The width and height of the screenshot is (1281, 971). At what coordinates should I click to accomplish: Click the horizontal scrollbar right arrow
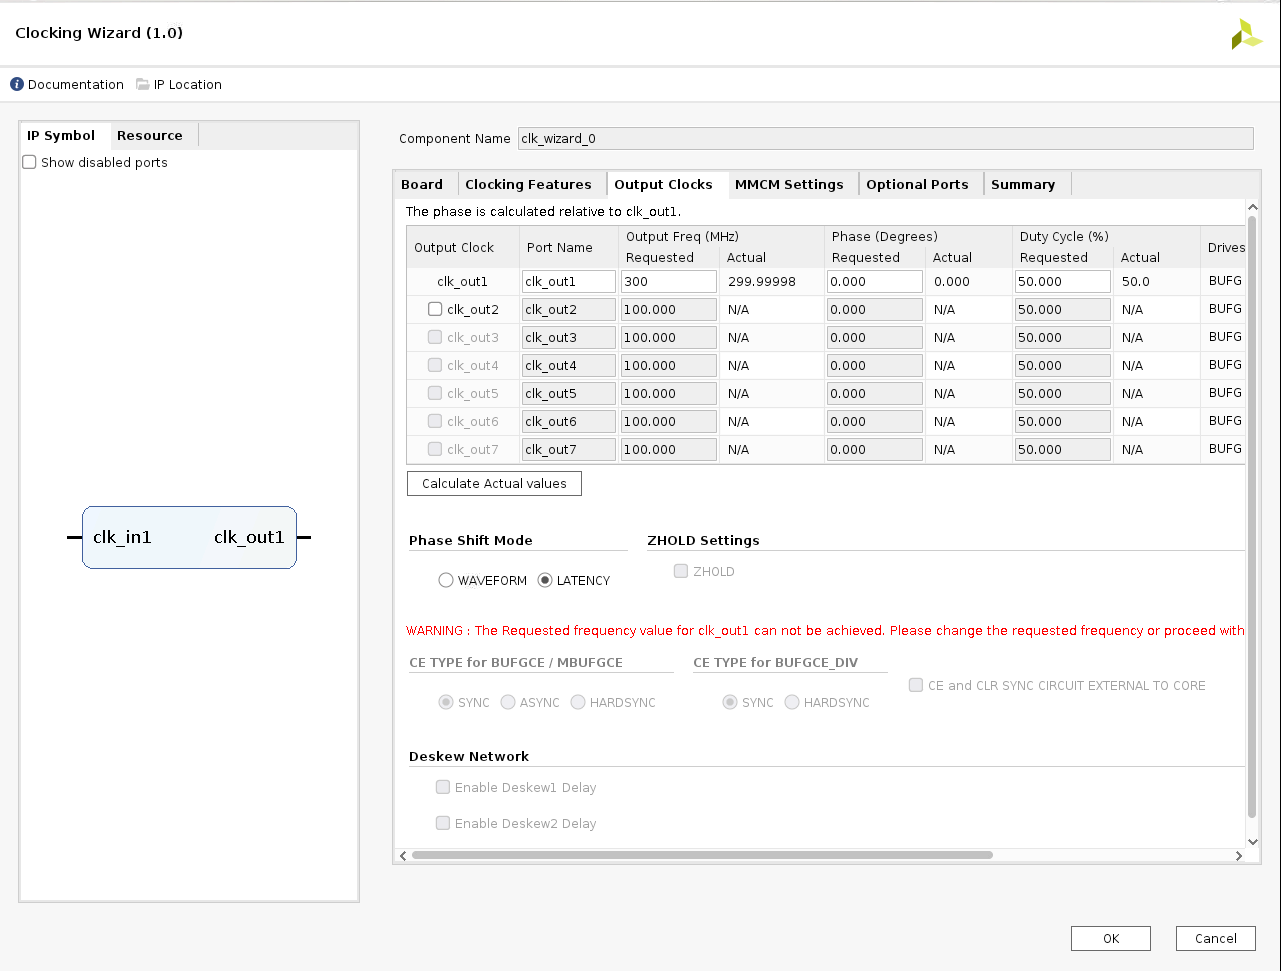coord(1239,856)
